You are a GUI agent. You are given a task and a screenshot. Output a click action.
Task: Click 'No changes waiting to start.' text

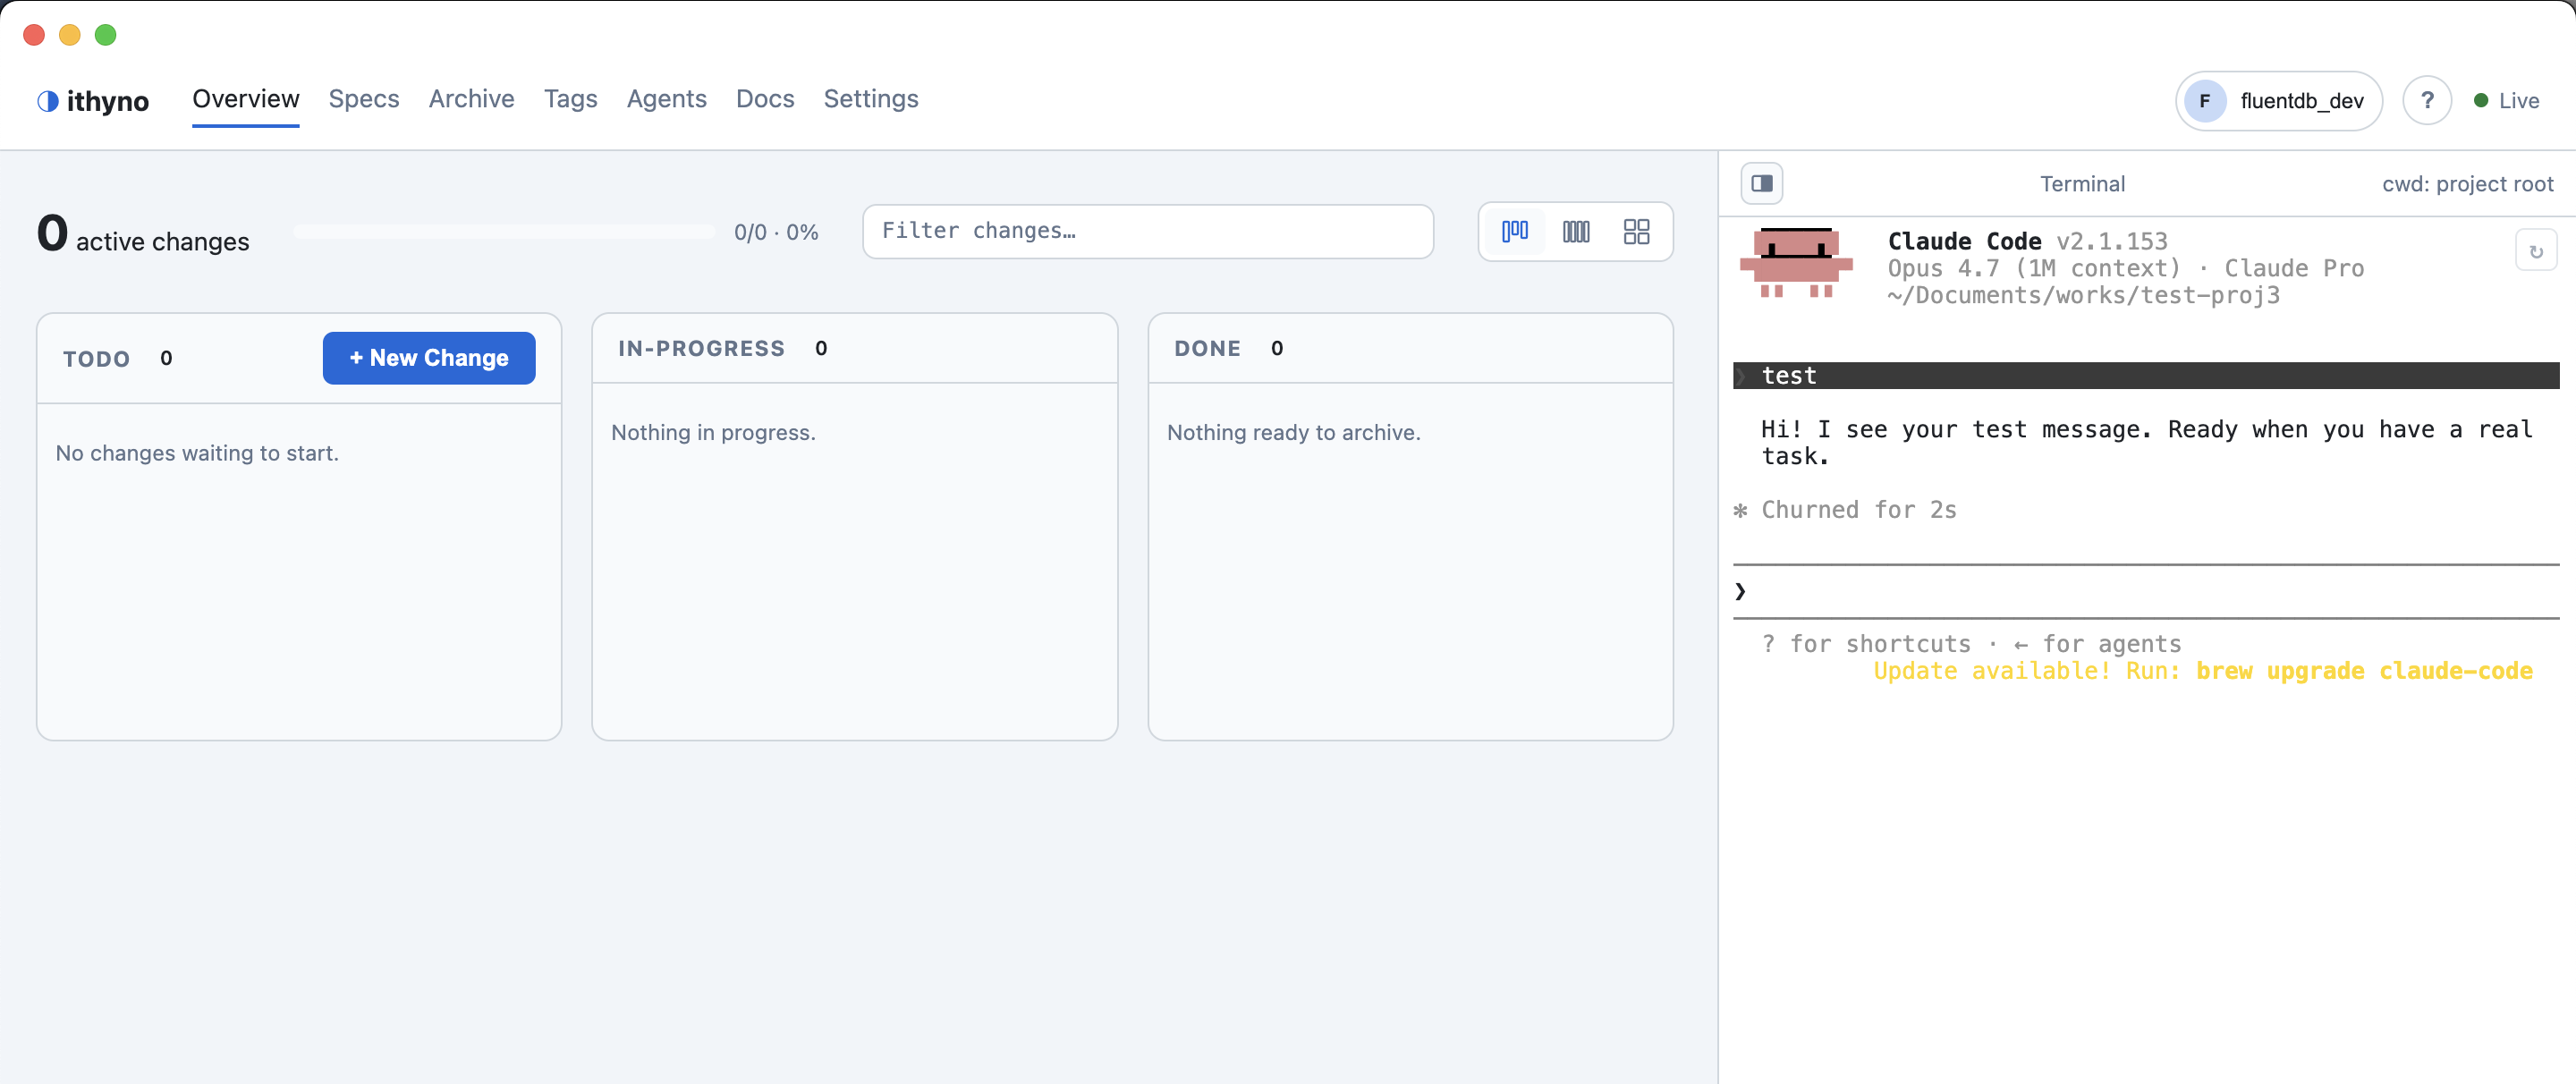pos(197,453)
